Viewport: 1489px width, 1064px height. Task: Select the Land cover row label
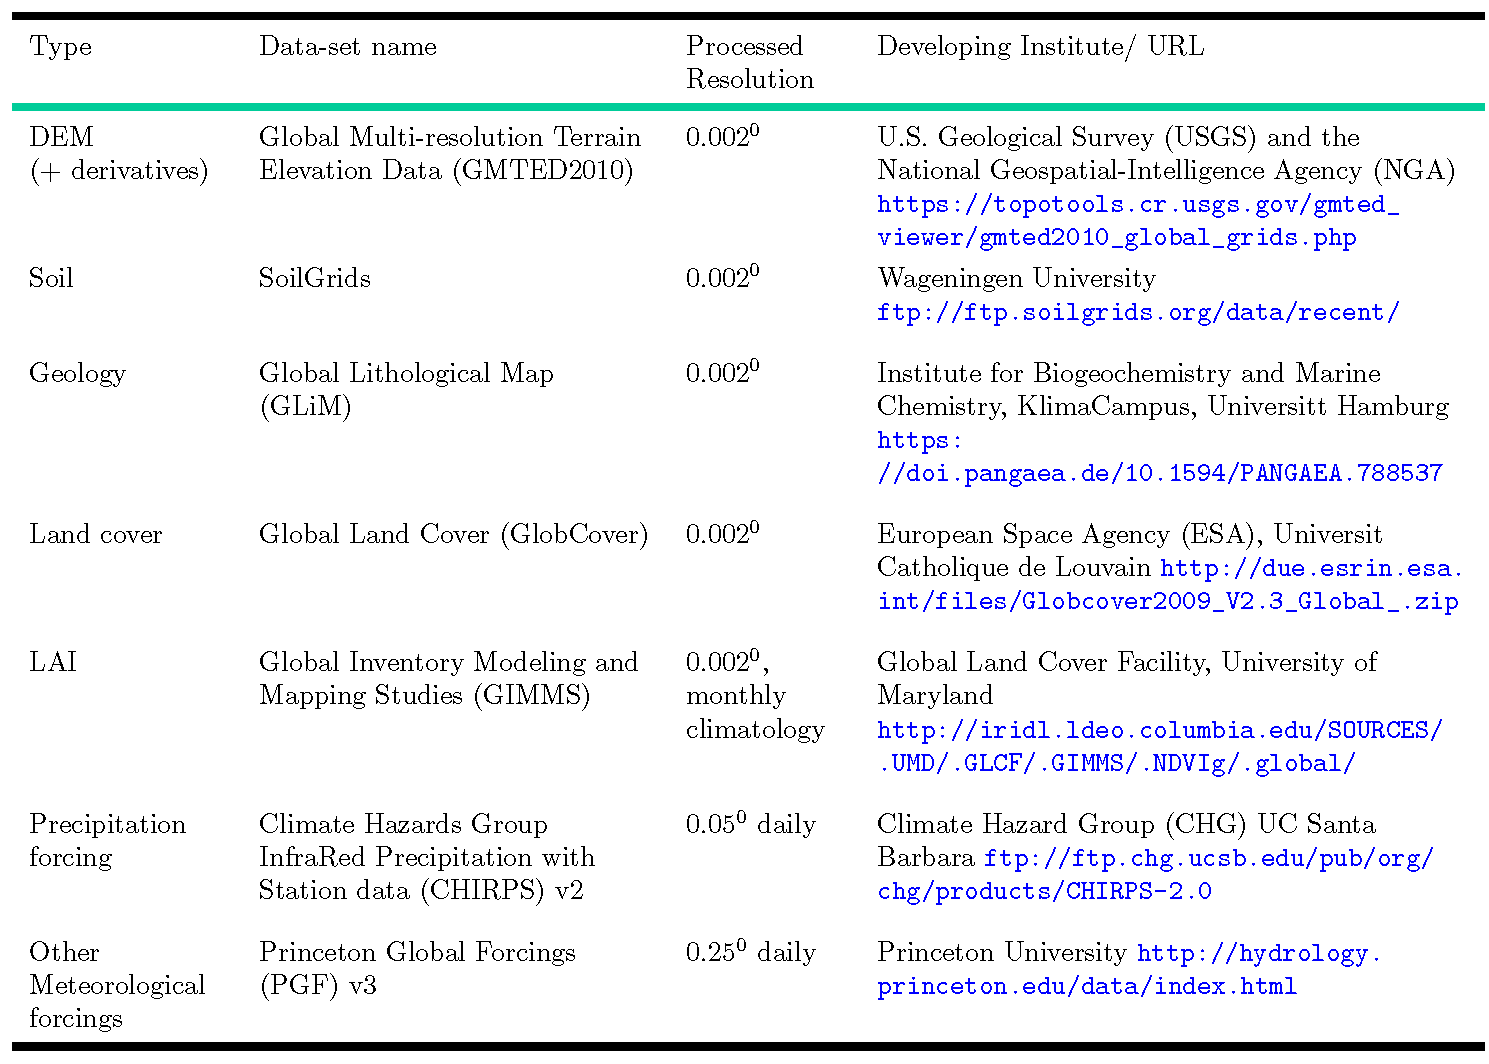[95, 535]
